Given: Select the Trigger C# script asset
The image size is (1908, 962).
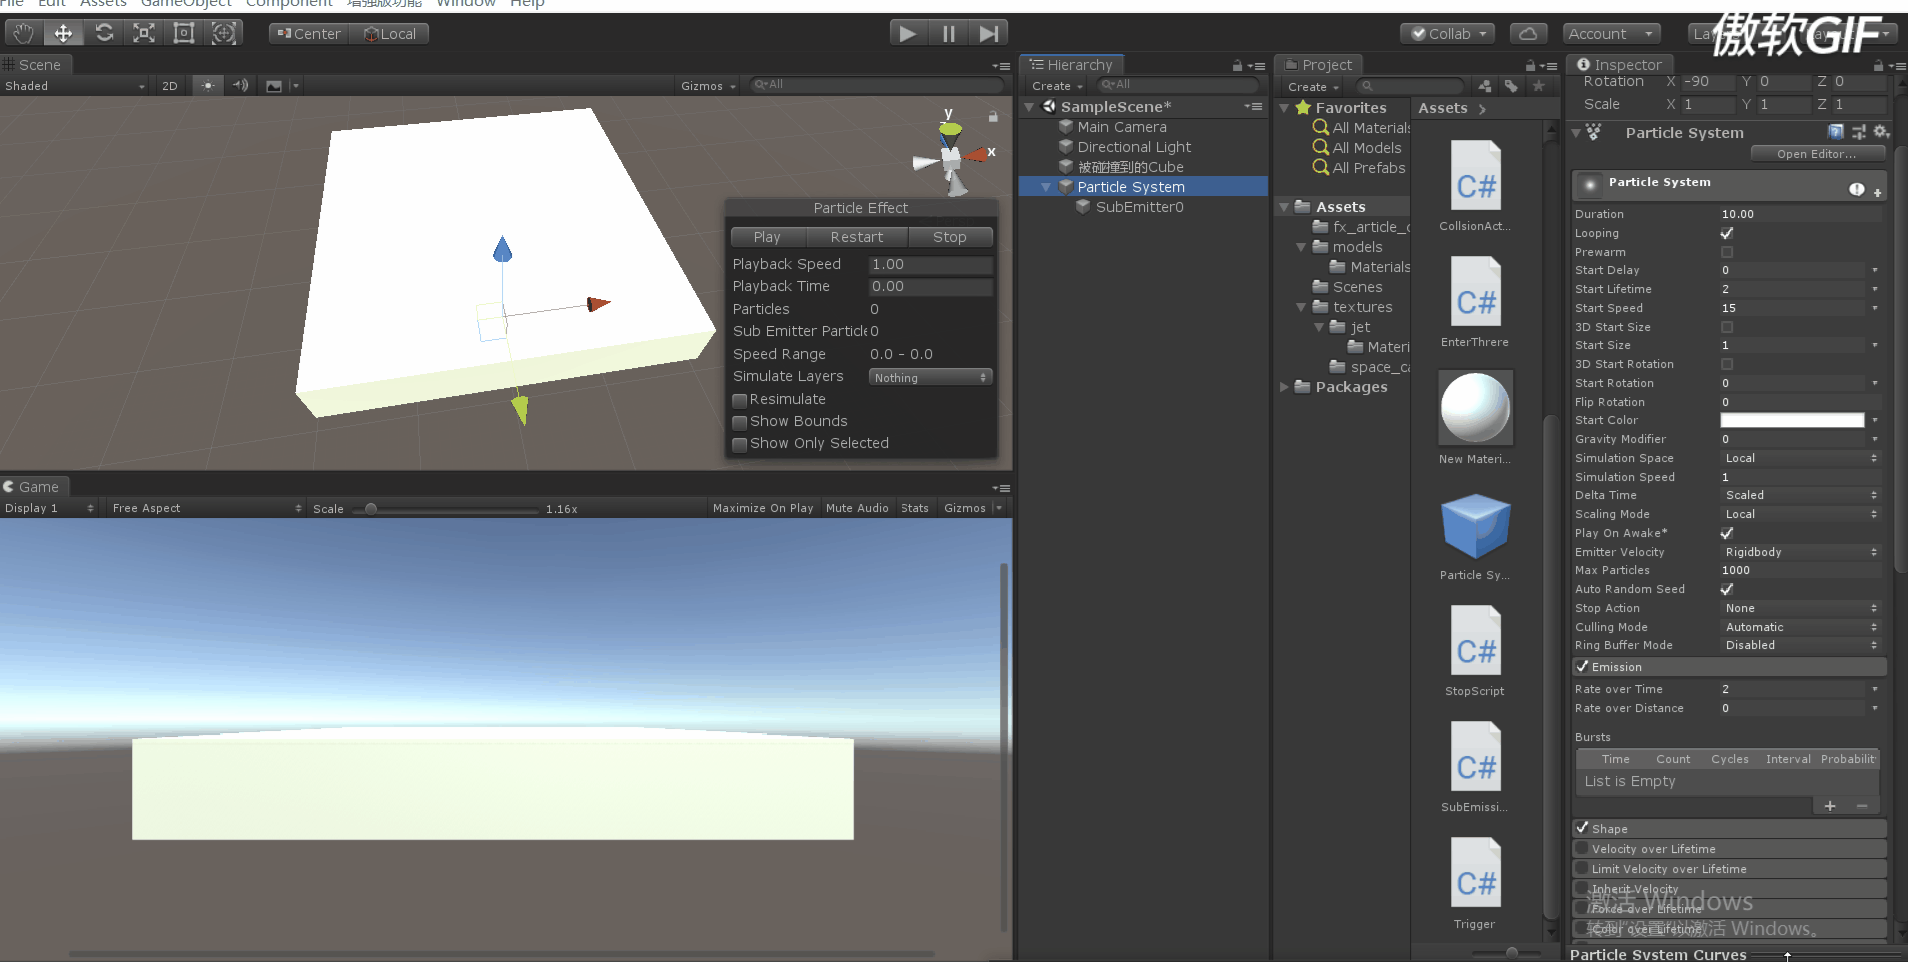Looking at the screenshot, I should click(x=1475, y=884).
